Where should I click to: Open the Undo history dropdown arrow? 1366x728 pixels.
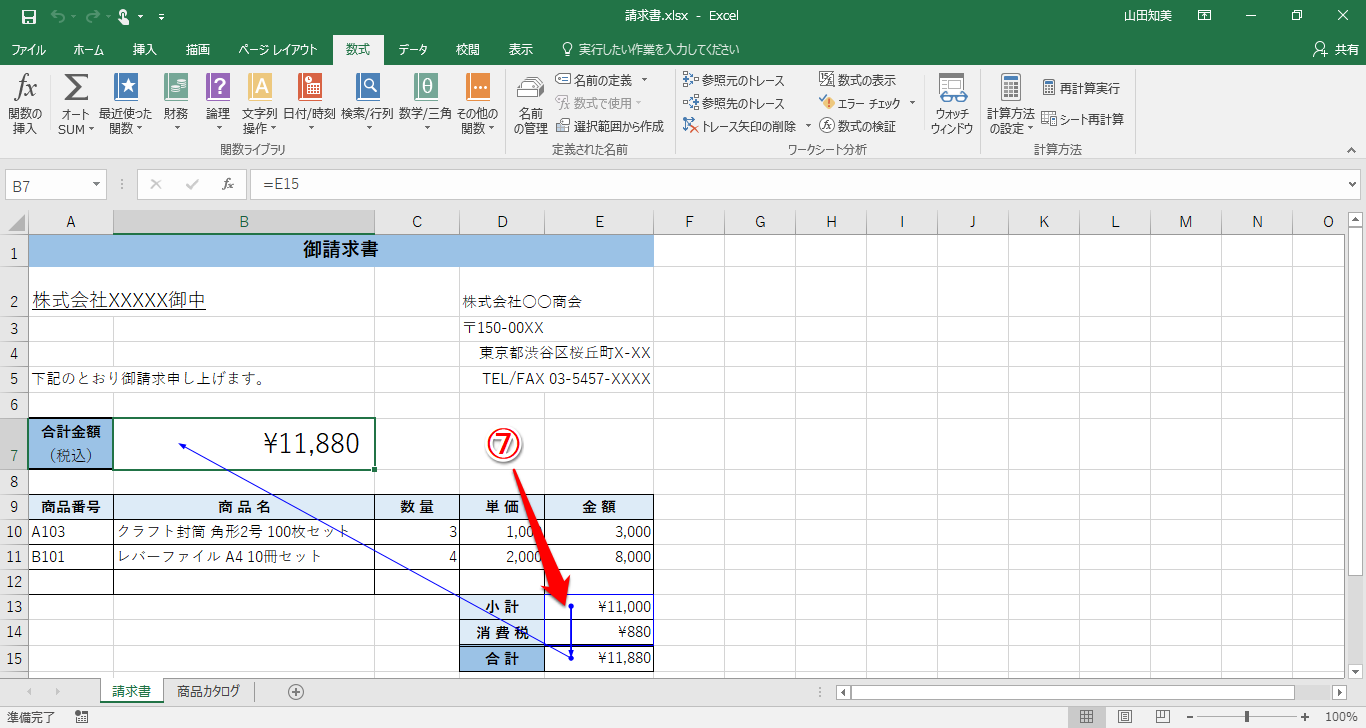73,16
